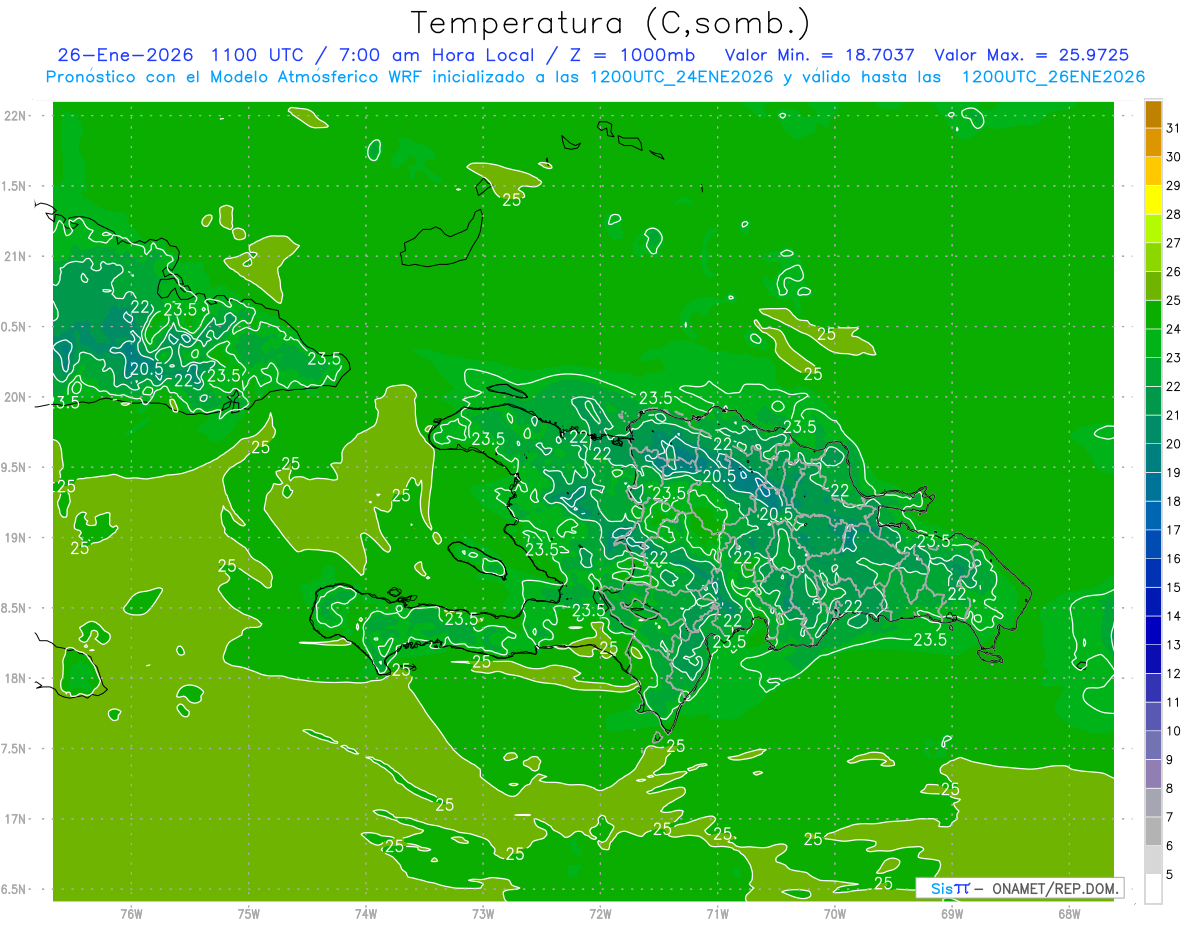Click the '68W' longitude axis label
Image resolution: width=1200 pixels, height=927 pixels.
click(1069, 913)
